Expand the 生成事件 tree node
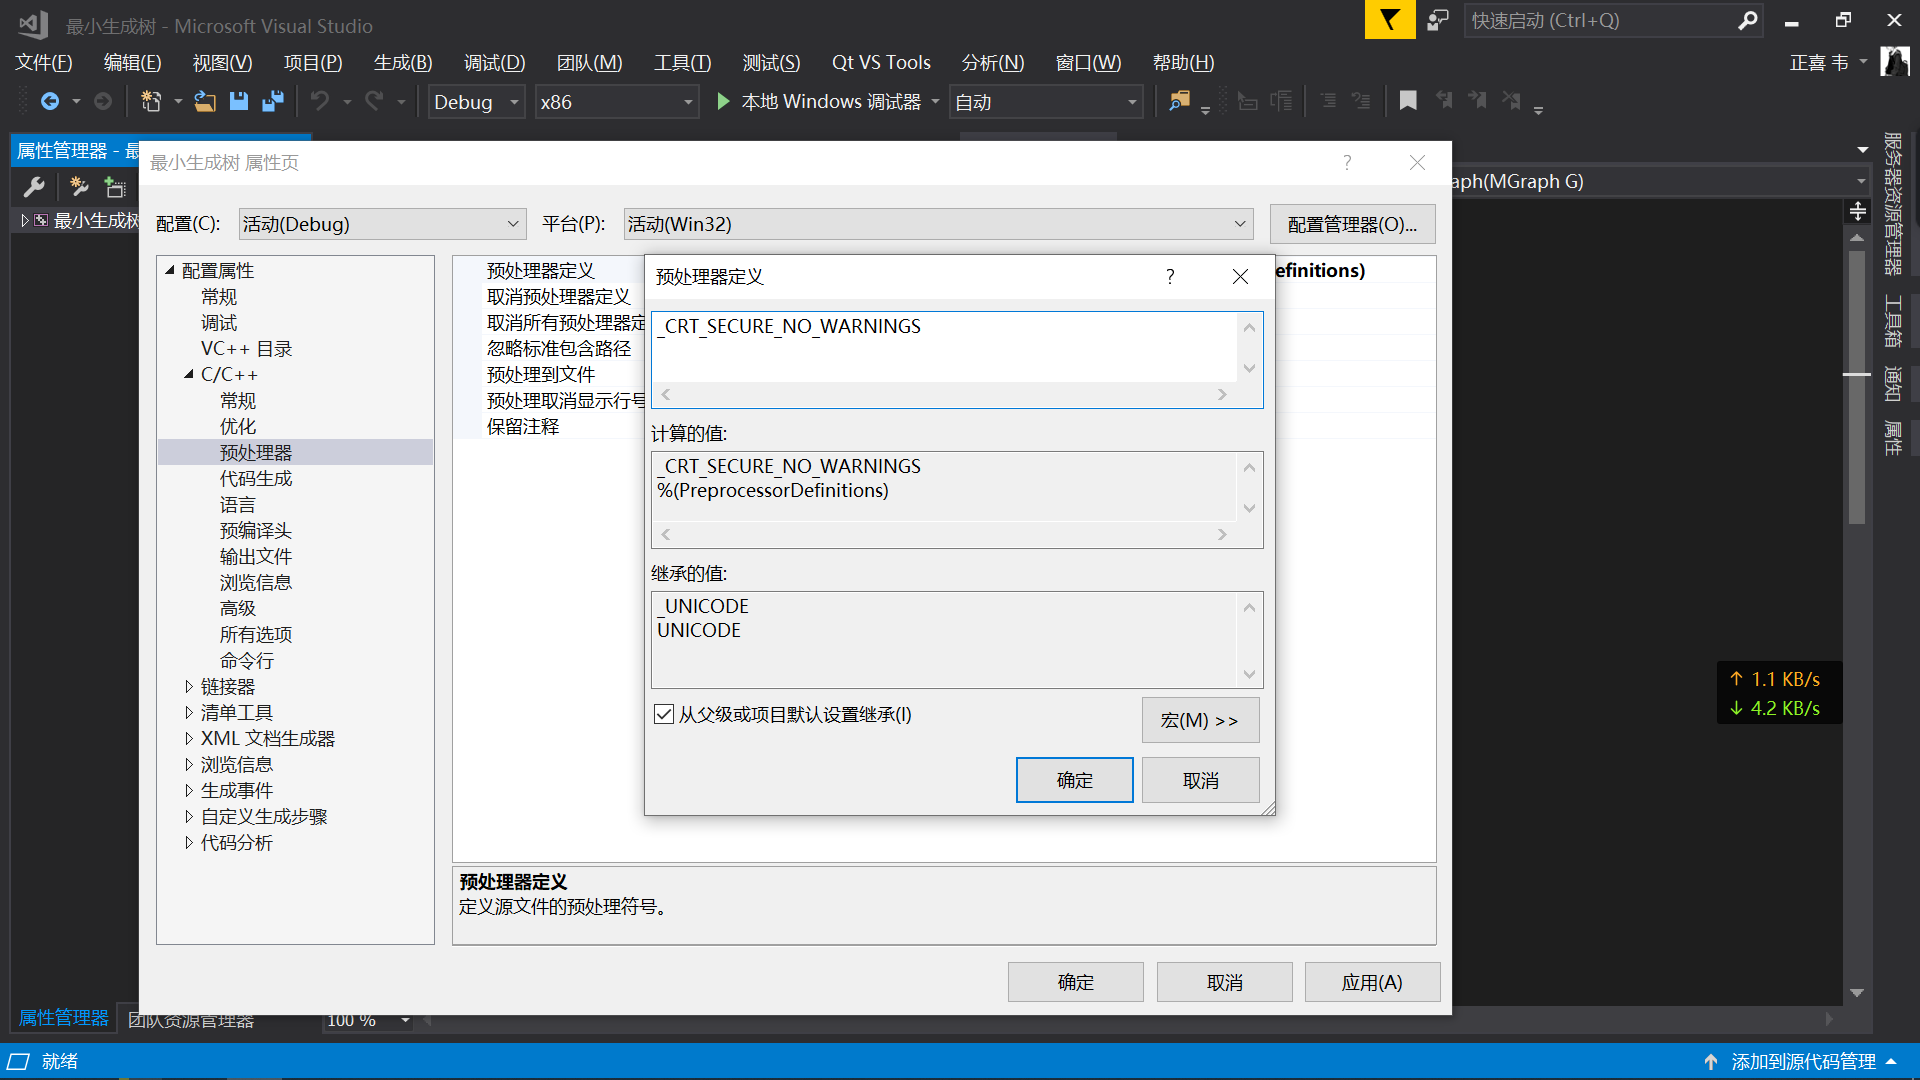Screen dimensions: 1920x1080 coord(189,790)
